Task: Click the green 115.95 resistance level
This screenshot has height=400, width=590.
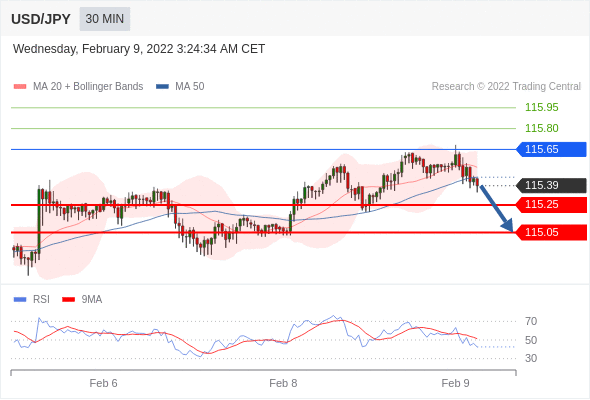Action: click(x=541, y=108)
